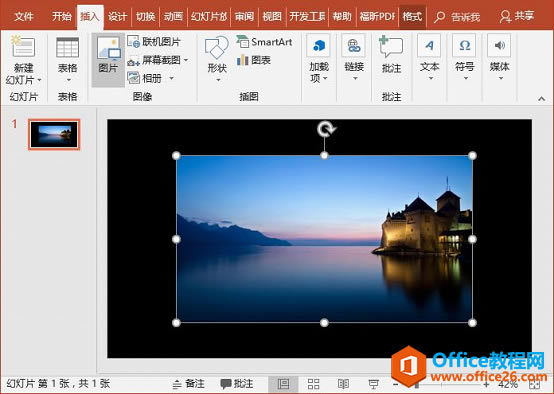Click the zoom slider in status bar
Screen dimensions: 554x394
click(441, 384)
